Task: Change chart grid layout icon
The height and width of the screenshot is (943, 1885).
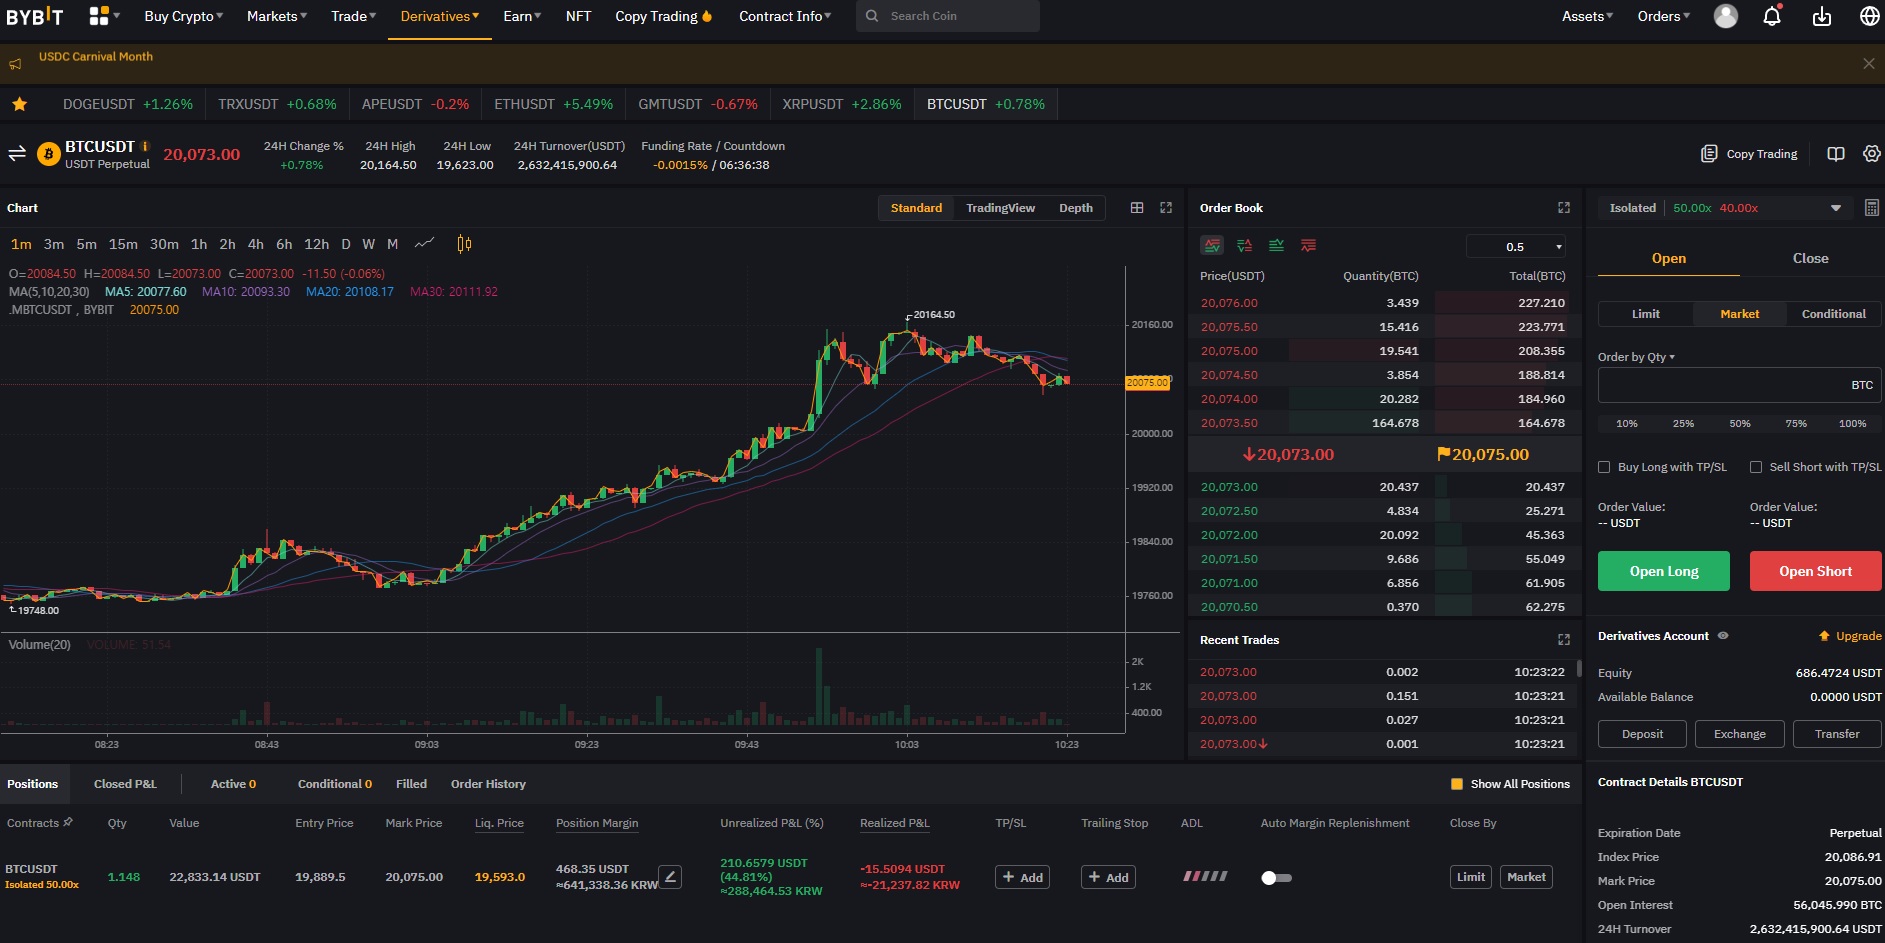Action: 1137,208
